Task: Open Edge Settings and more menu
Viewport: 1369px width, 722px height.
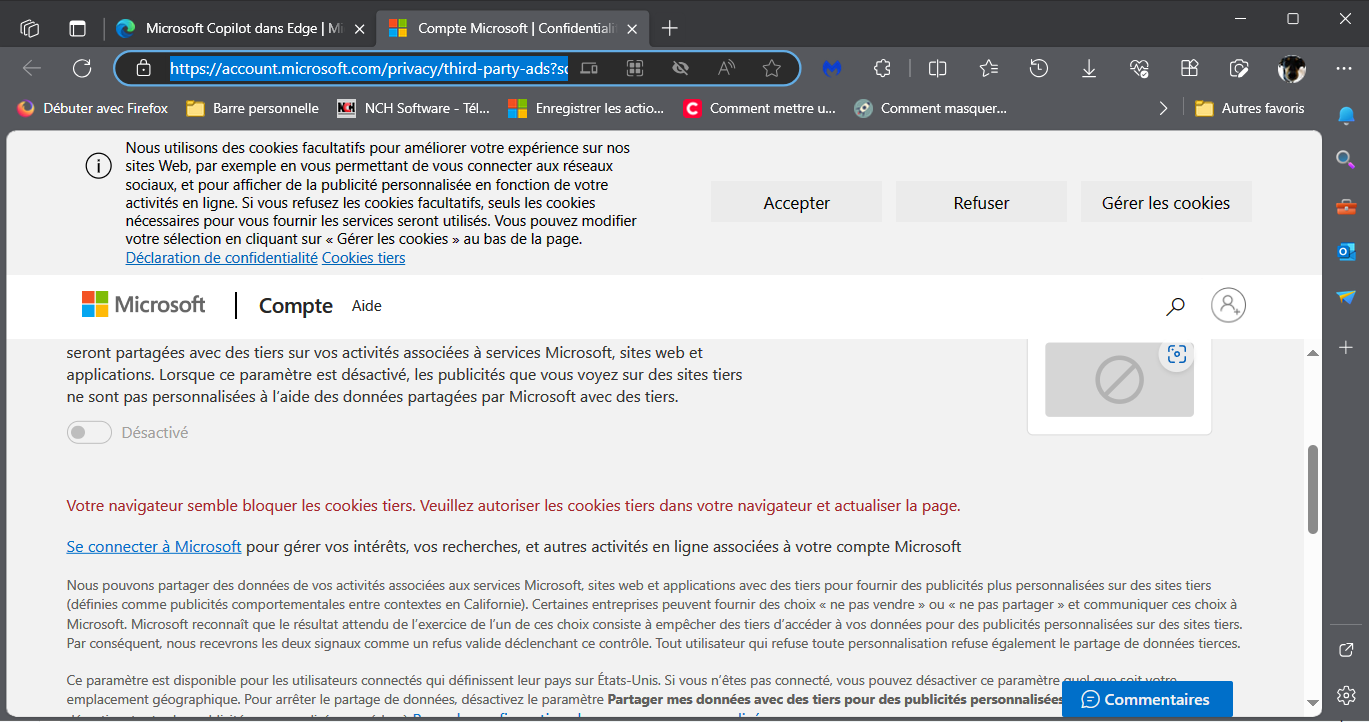Action: pyautogui.click(x=1344, y=68)
